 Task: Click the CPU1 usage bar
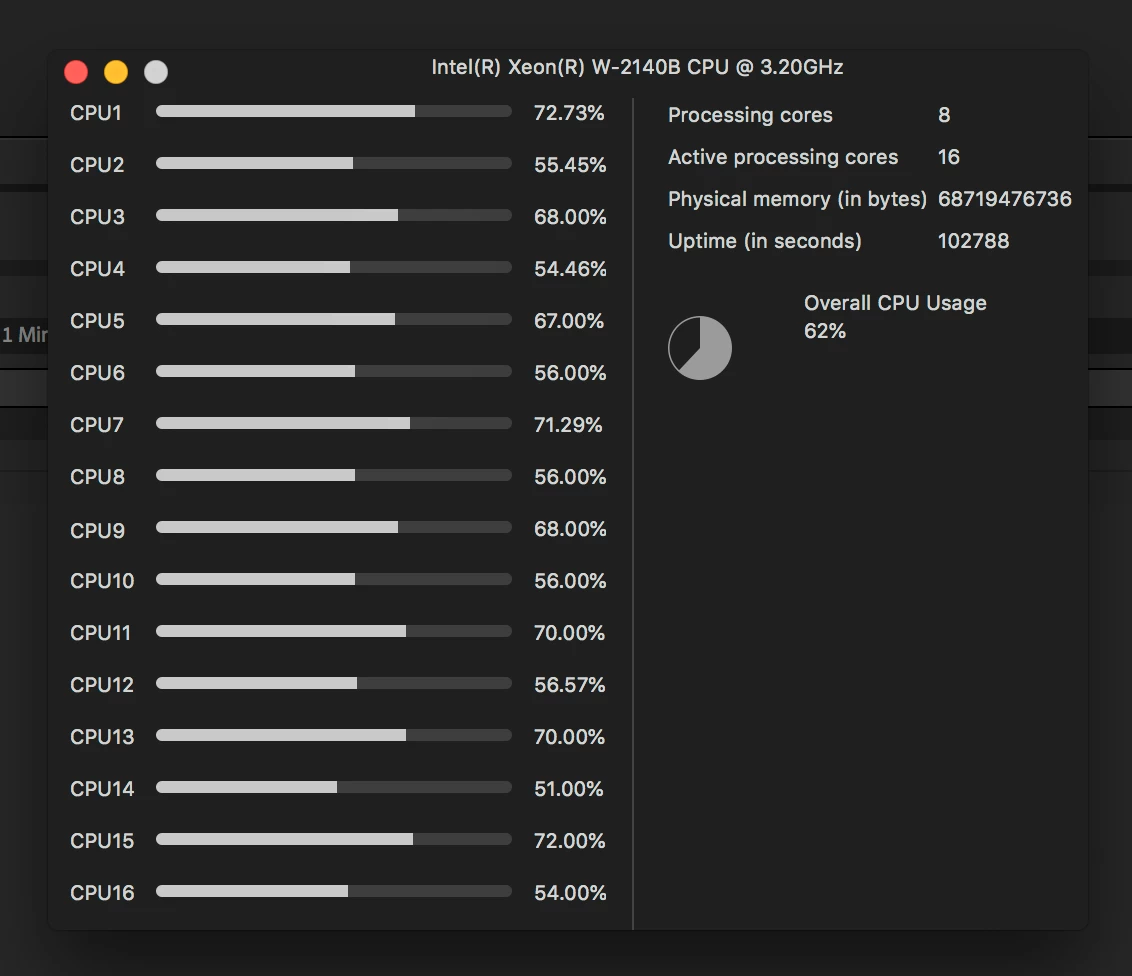pos(334,111)
